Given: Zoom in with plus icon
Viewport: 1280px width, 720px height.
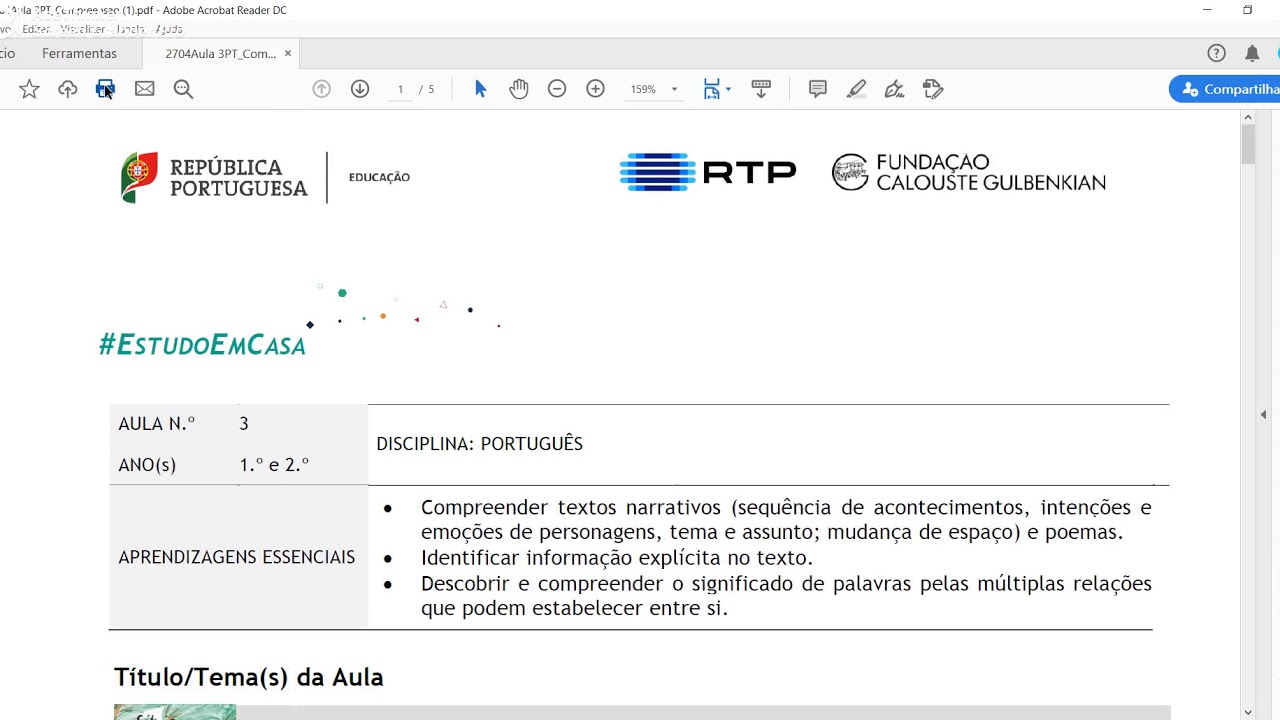Looking at the screenshot, I should click(595, 89).
